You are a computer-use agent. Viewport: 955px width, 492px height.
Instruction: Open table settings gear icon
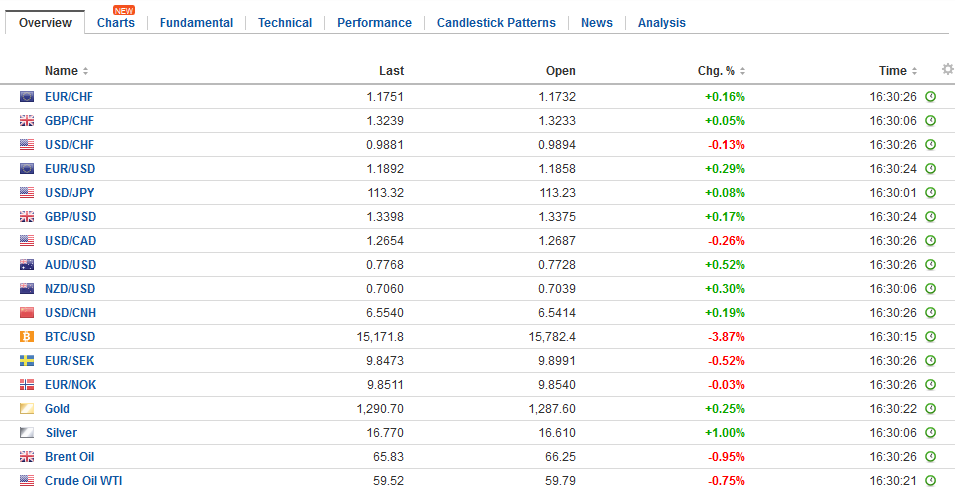click(947, 70)
